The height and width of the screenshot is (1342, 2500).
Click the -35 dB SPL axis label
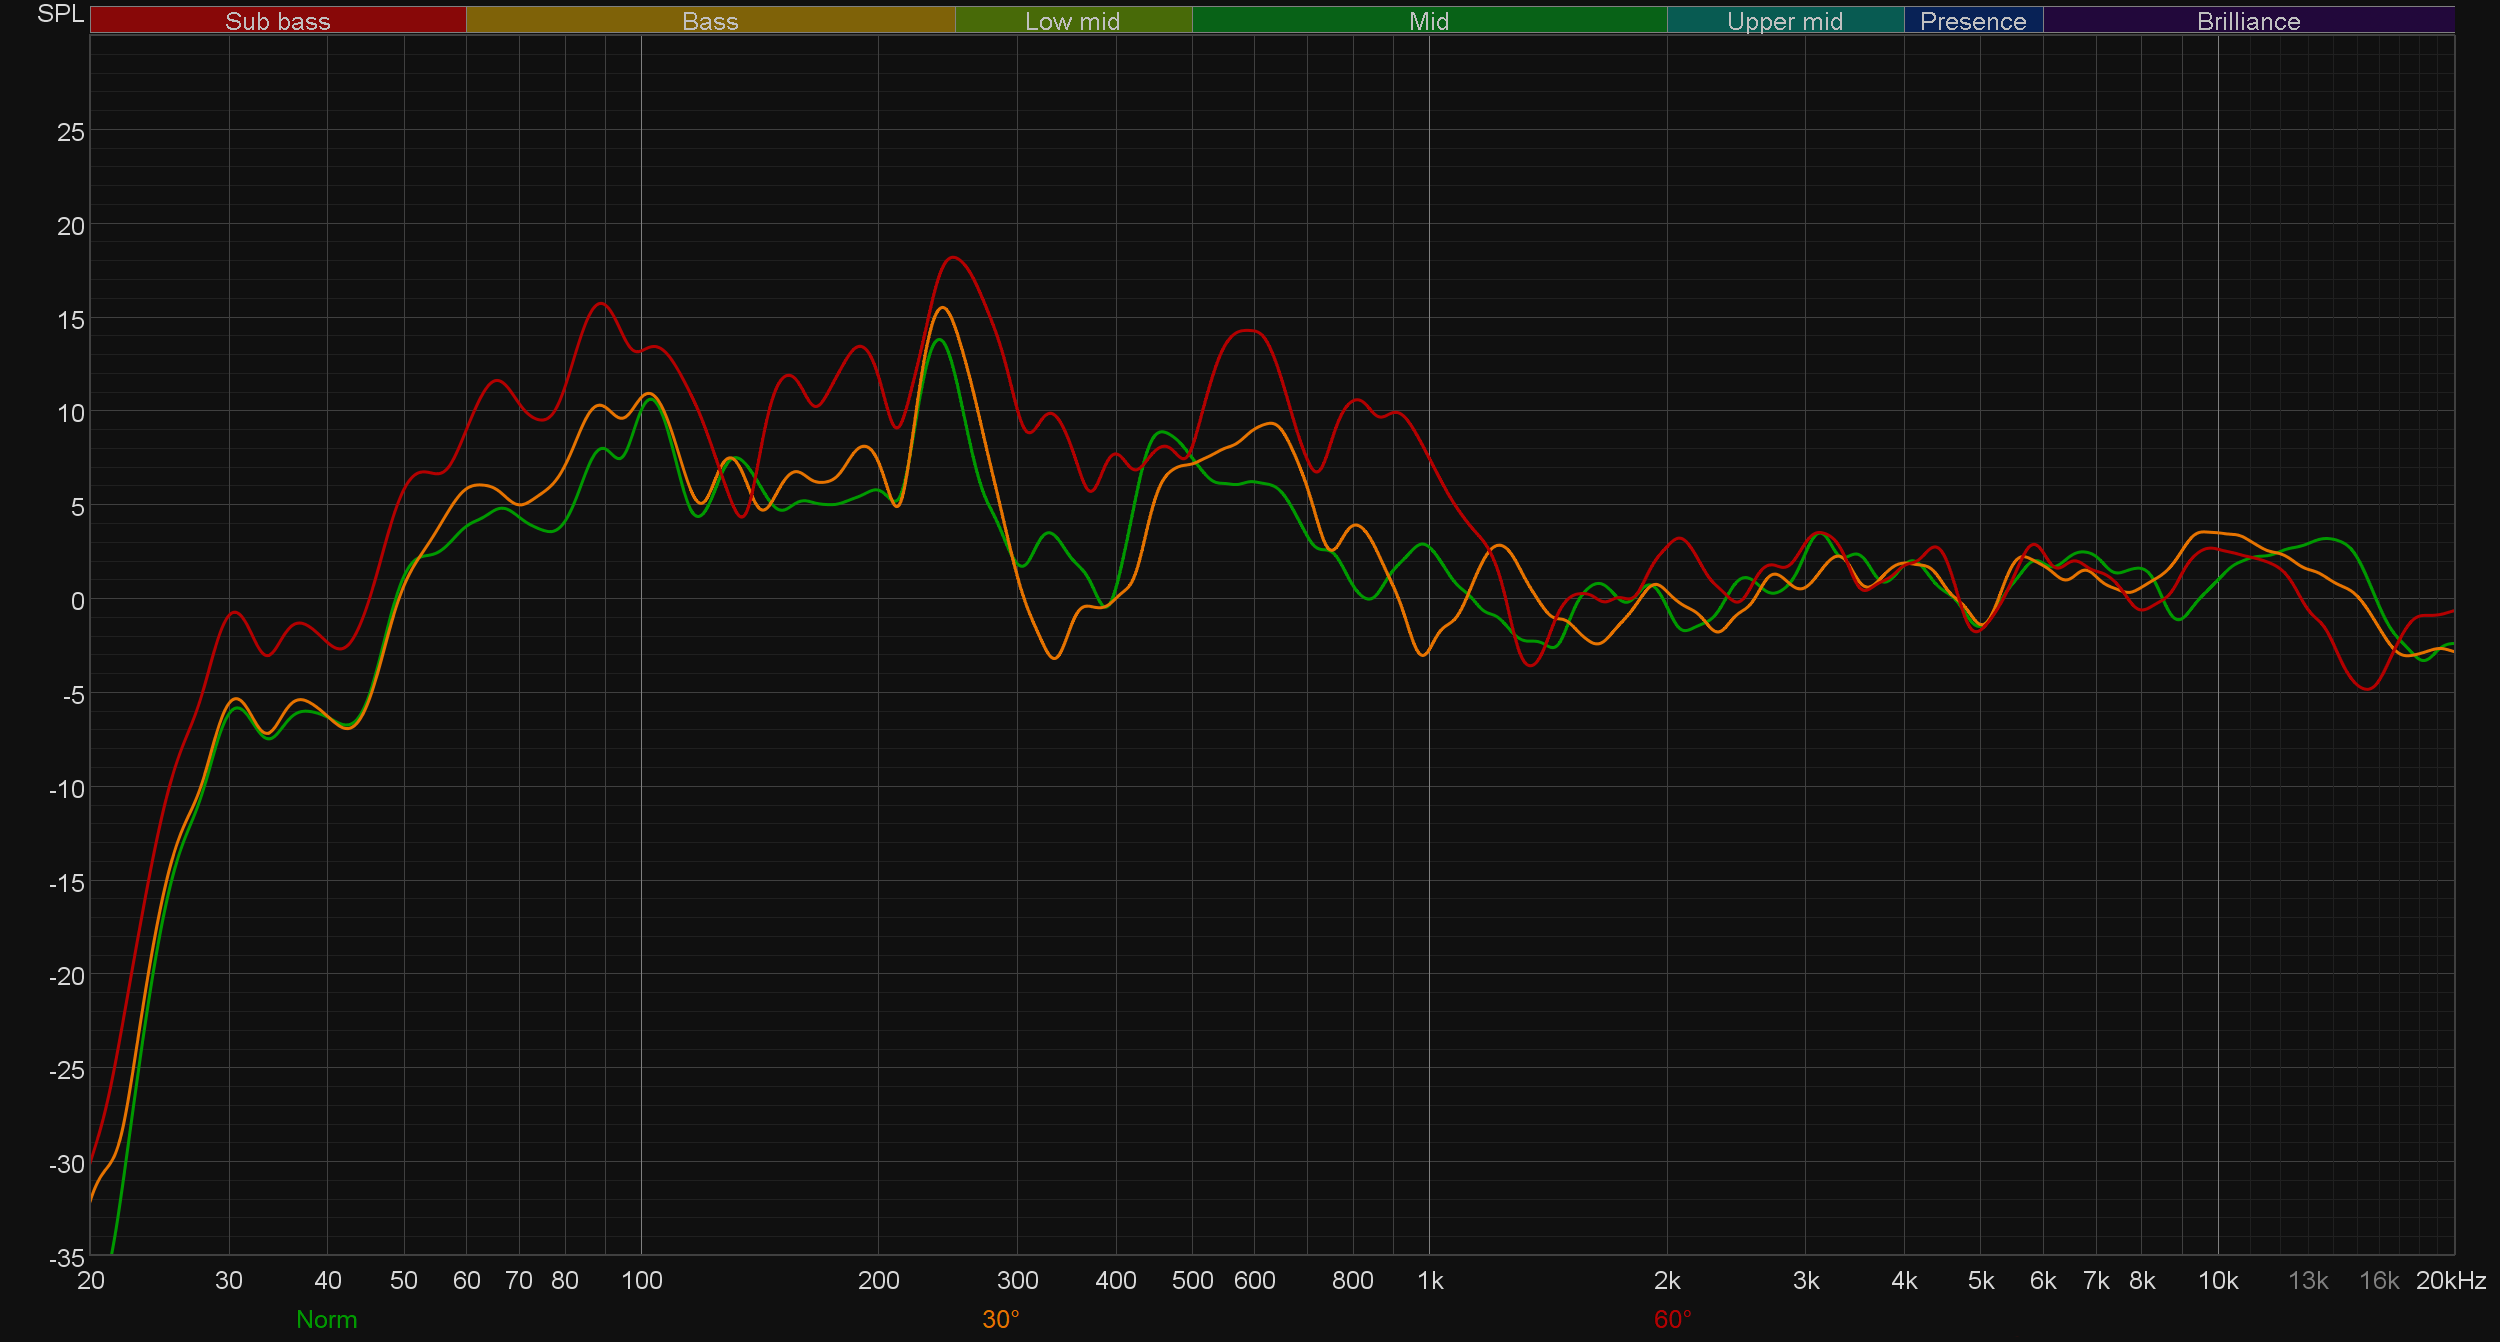click(x=66, y=1257)
